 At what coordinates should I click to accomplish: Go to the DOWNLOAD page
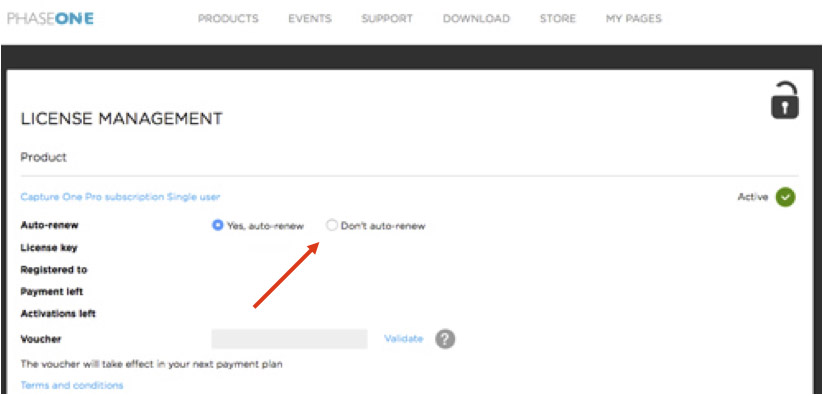(x=476, y=18)
